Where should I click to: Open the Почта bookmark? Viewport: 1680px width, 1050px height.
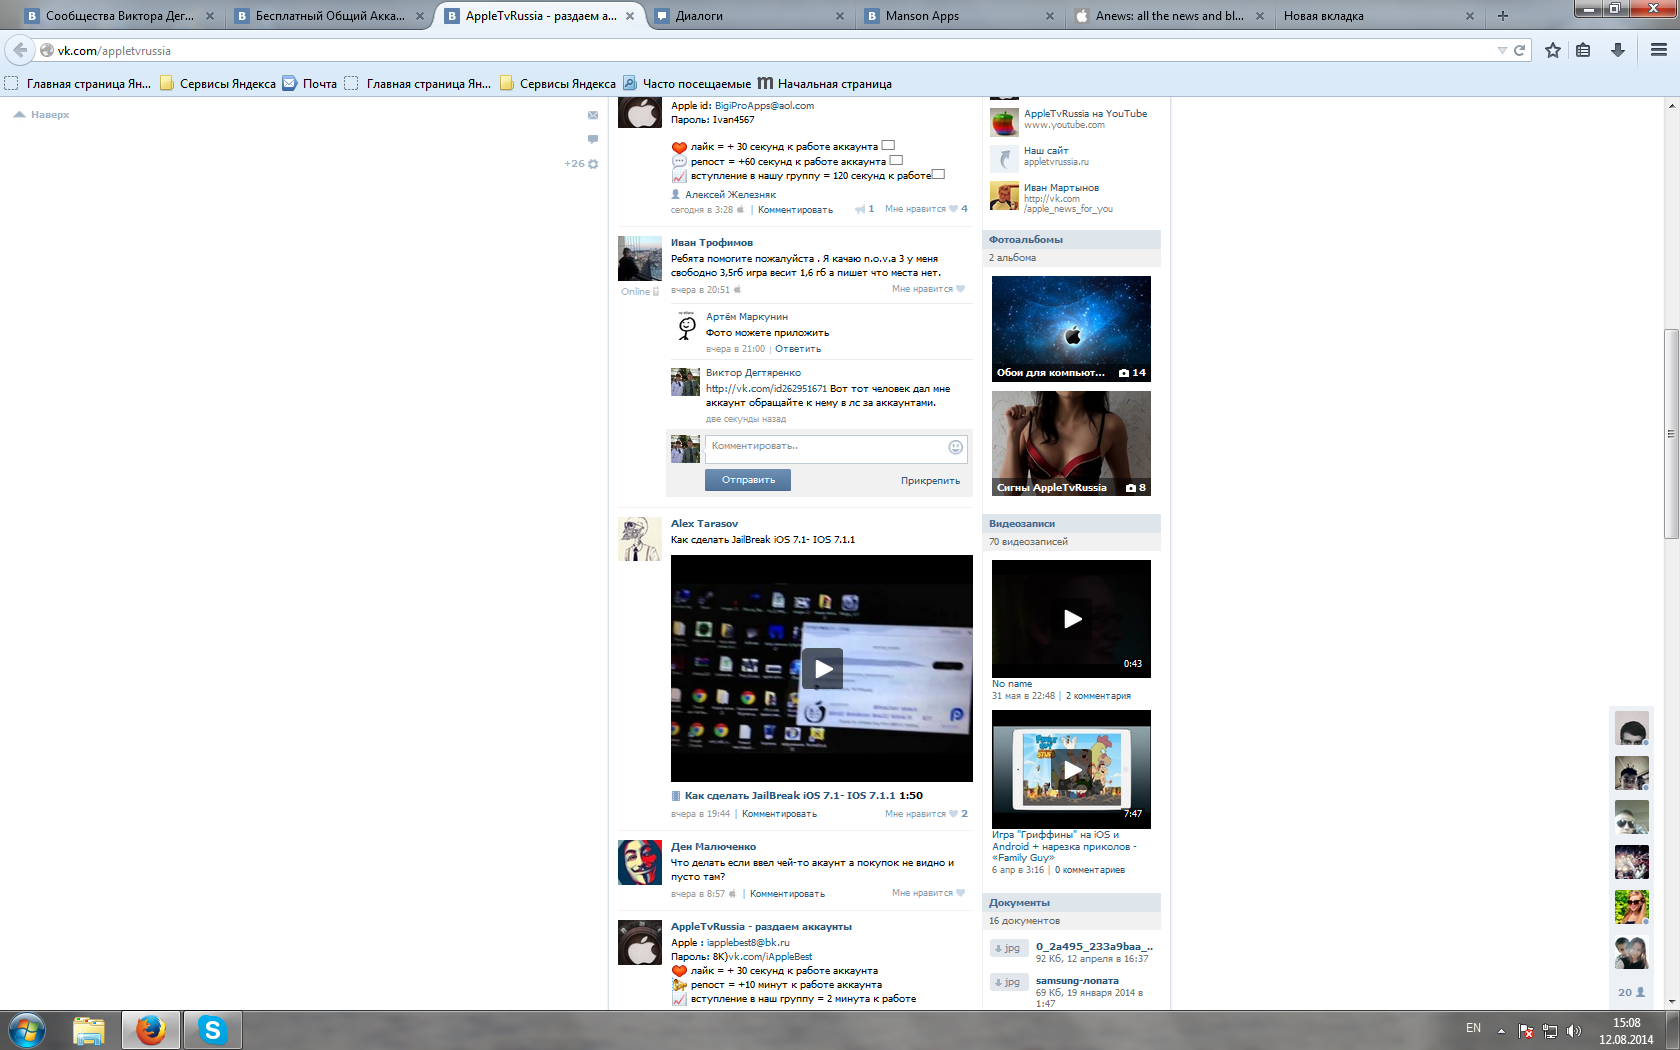[x=310, y=84]
